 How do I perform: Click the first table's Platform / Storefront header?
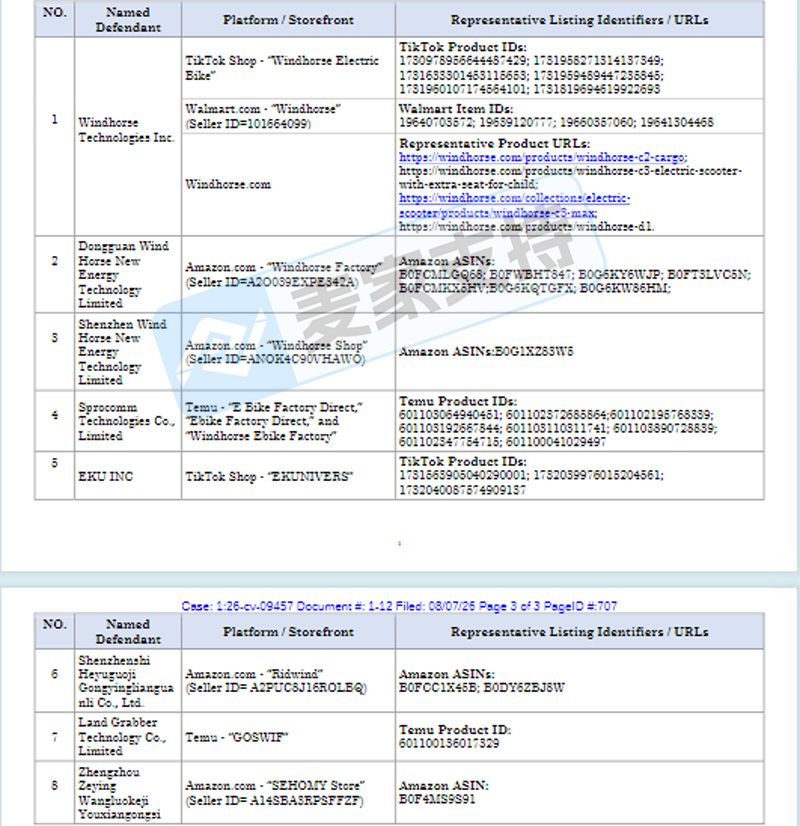coord(288,19)
